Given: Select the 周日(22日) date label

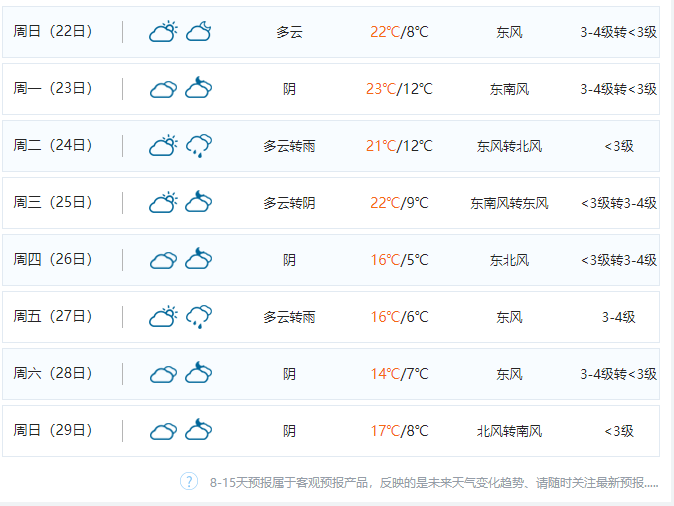Looking at the screenshot, I should 53,31.
